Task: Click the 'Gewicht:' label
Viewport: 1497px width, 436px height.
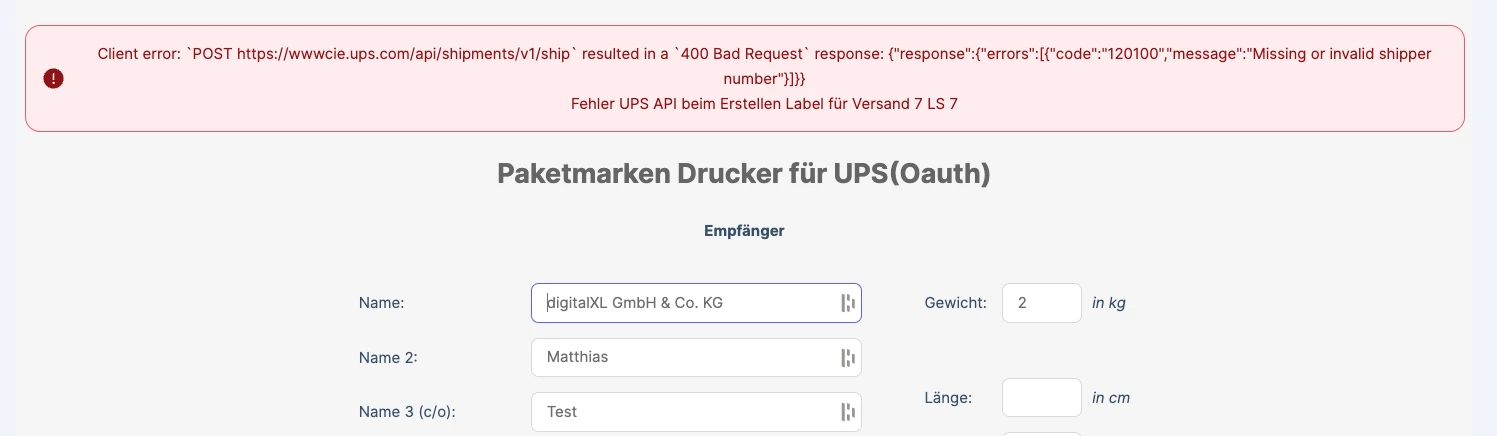Action: [956, 303]
